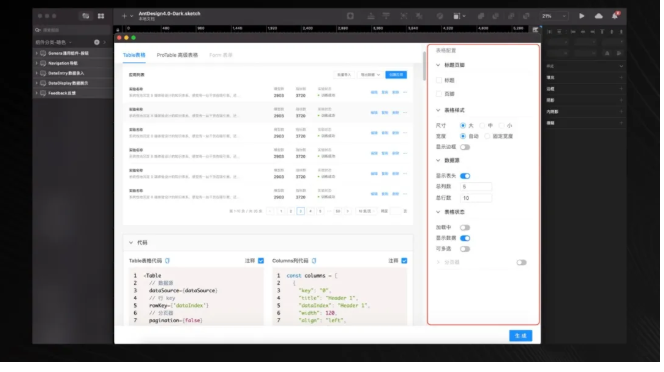Select the Navigation导航 item in sidebar
The width and height of the screenshot is (664, 372).
pos(62,63)
